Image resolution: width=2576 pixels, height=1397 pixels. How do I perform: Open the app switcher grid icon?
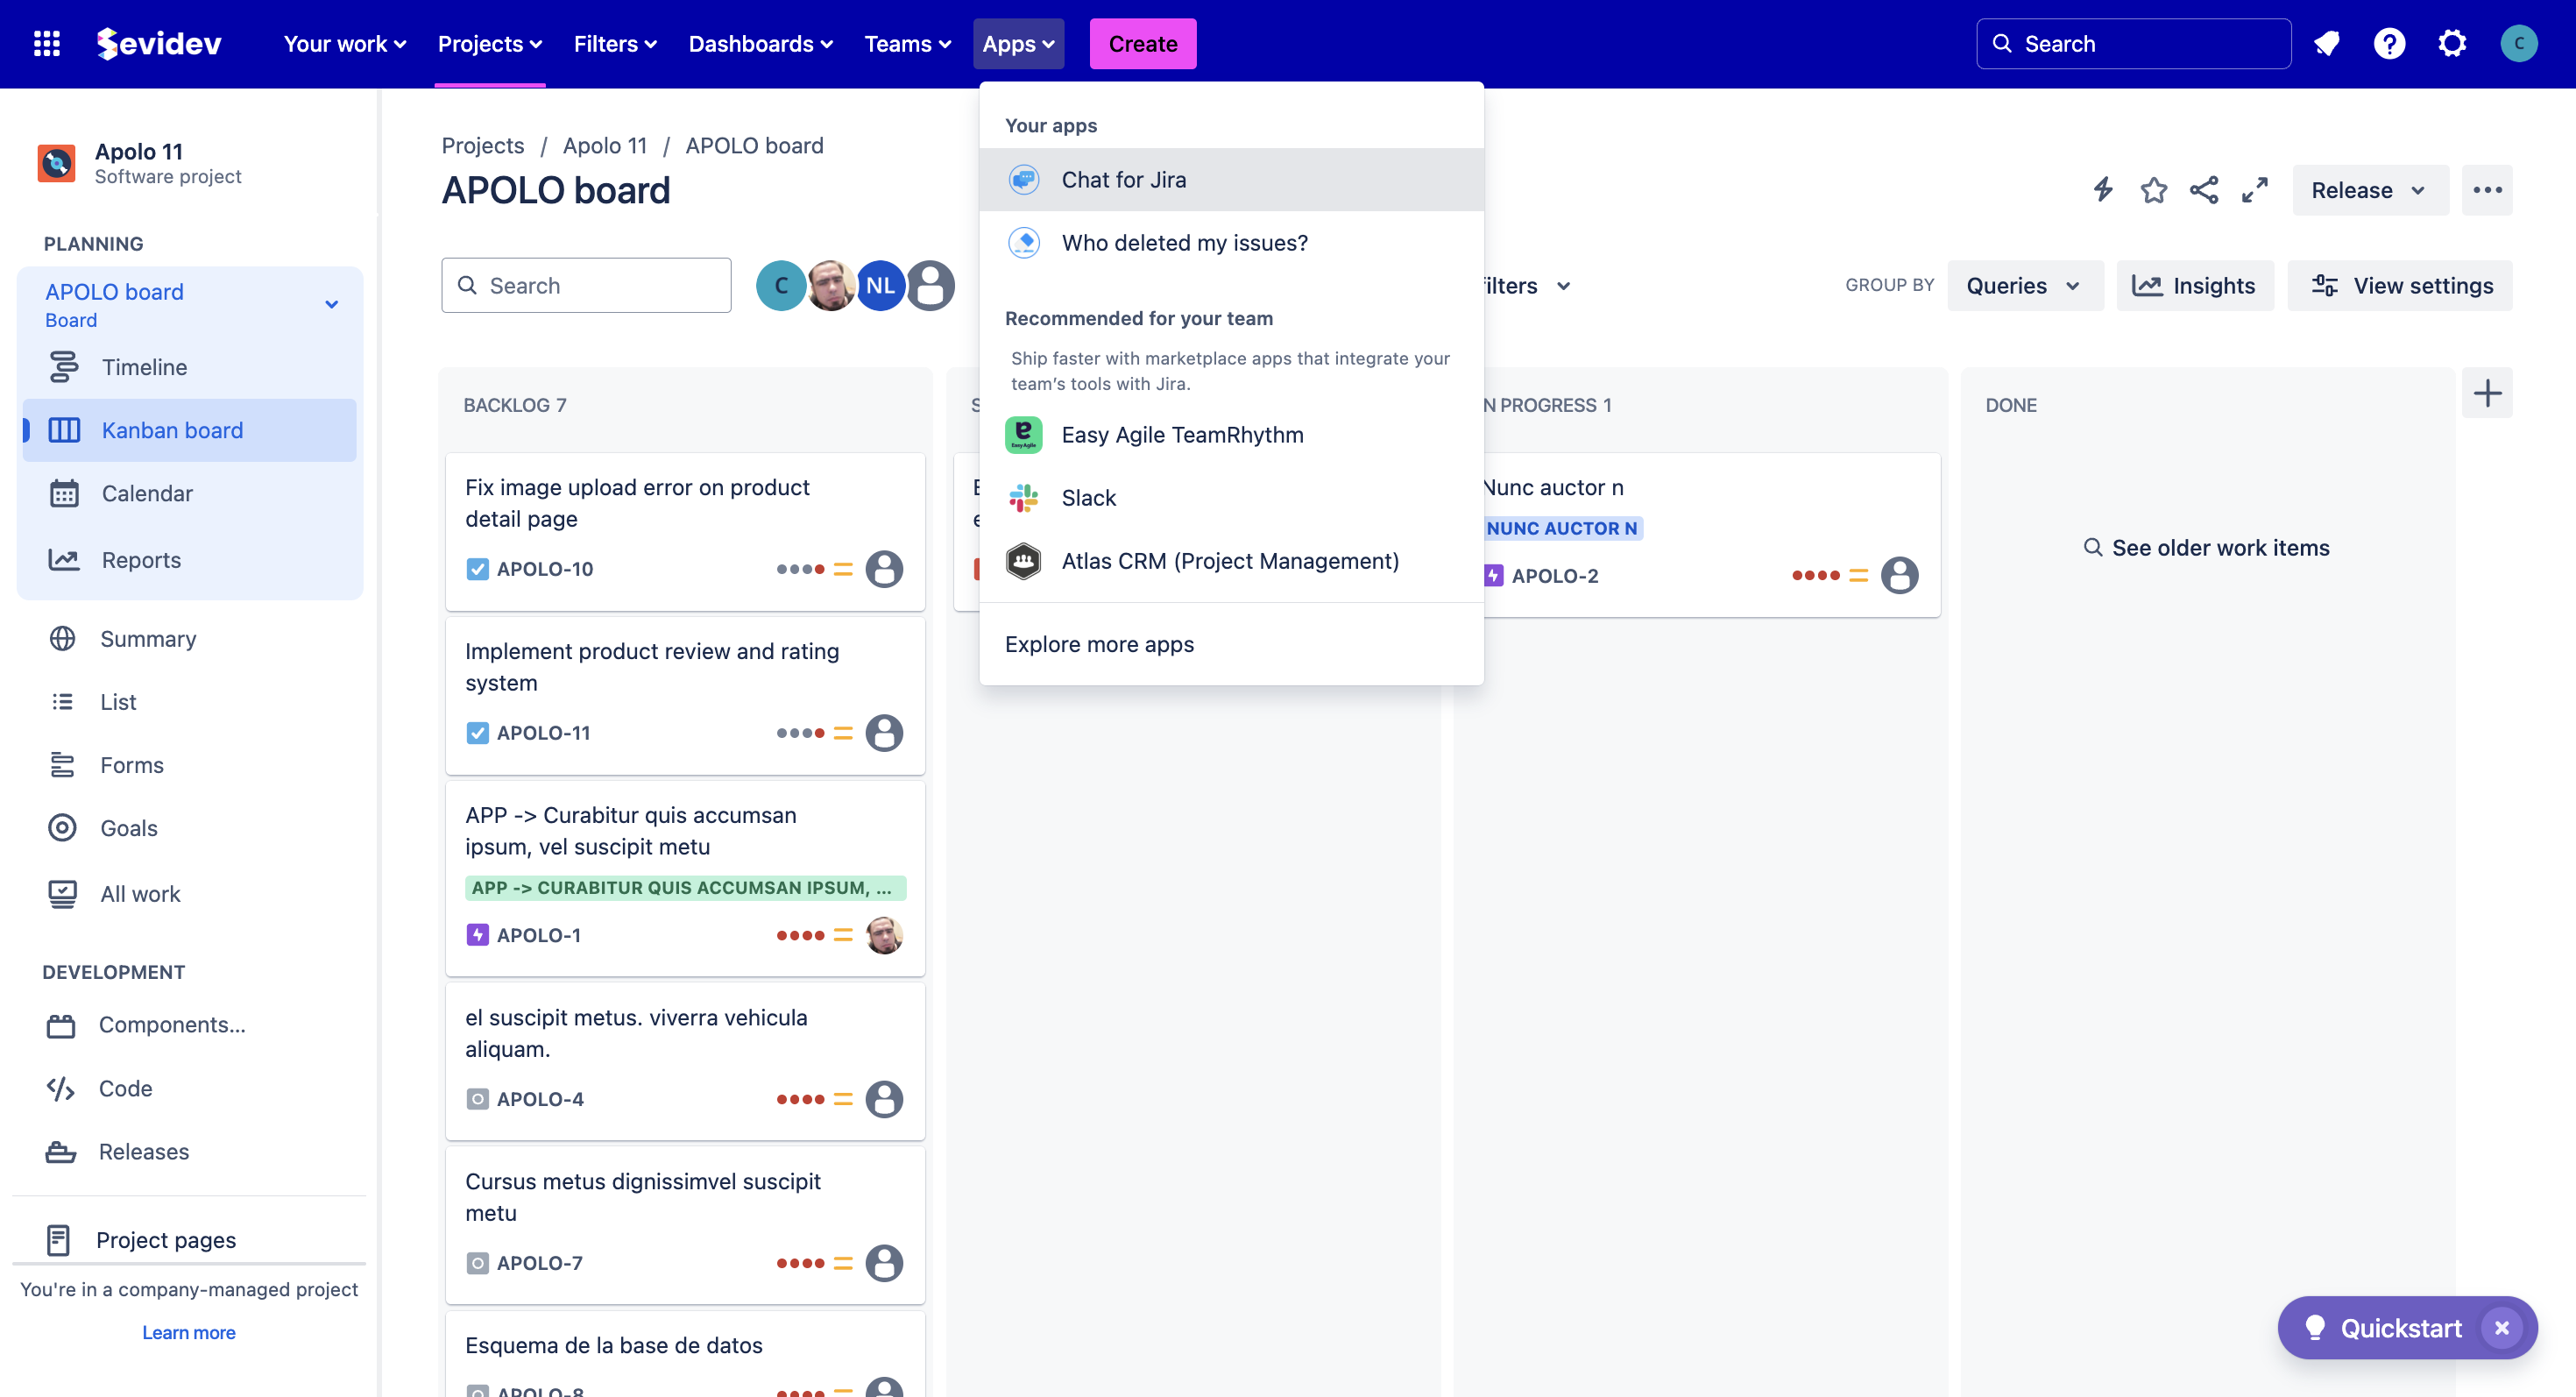click(x=47, y=44)
